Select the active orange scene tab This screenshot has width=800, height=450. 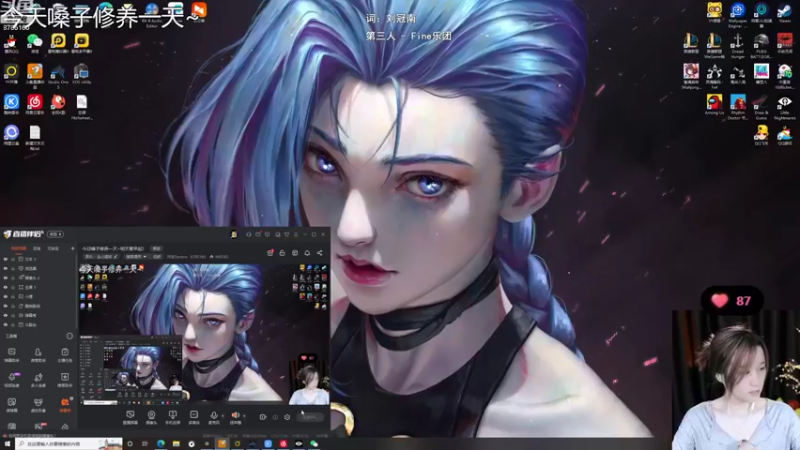coord(18,248)
